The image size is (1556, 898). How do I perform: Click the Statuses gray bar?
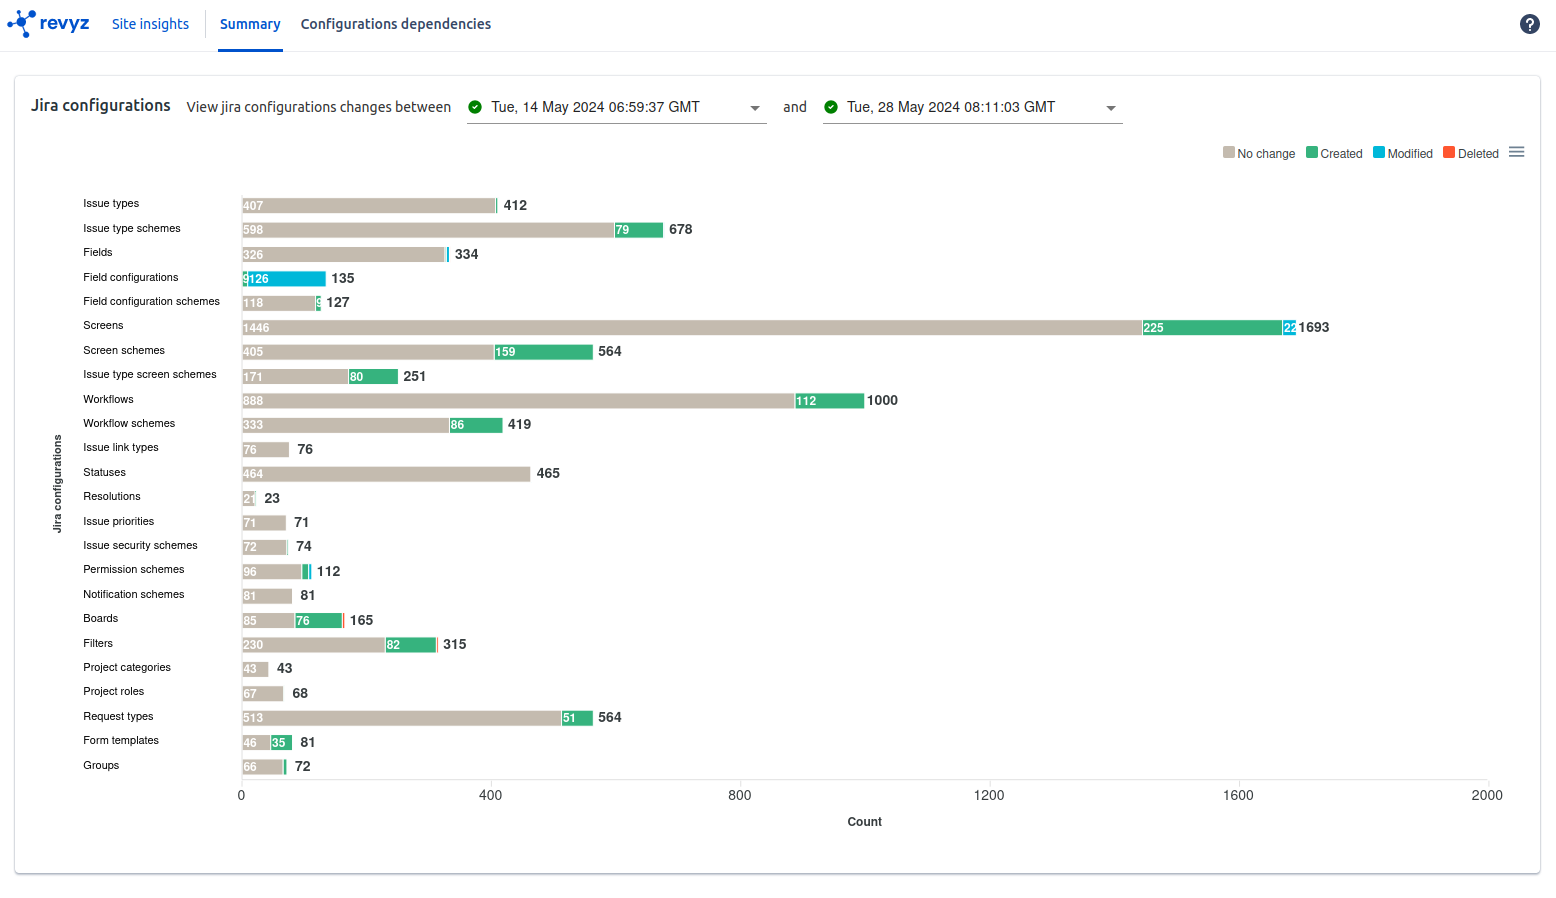[x=386, y=474]
